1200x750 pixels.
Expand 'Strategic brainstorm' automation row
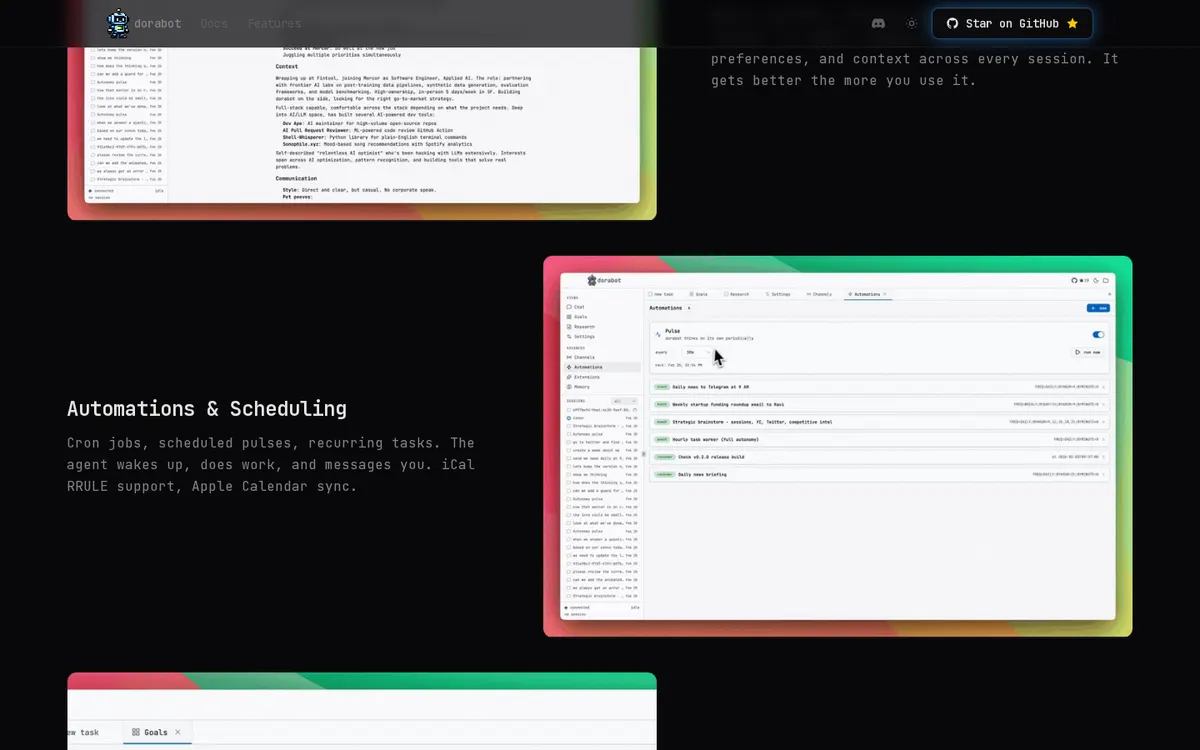879,422
